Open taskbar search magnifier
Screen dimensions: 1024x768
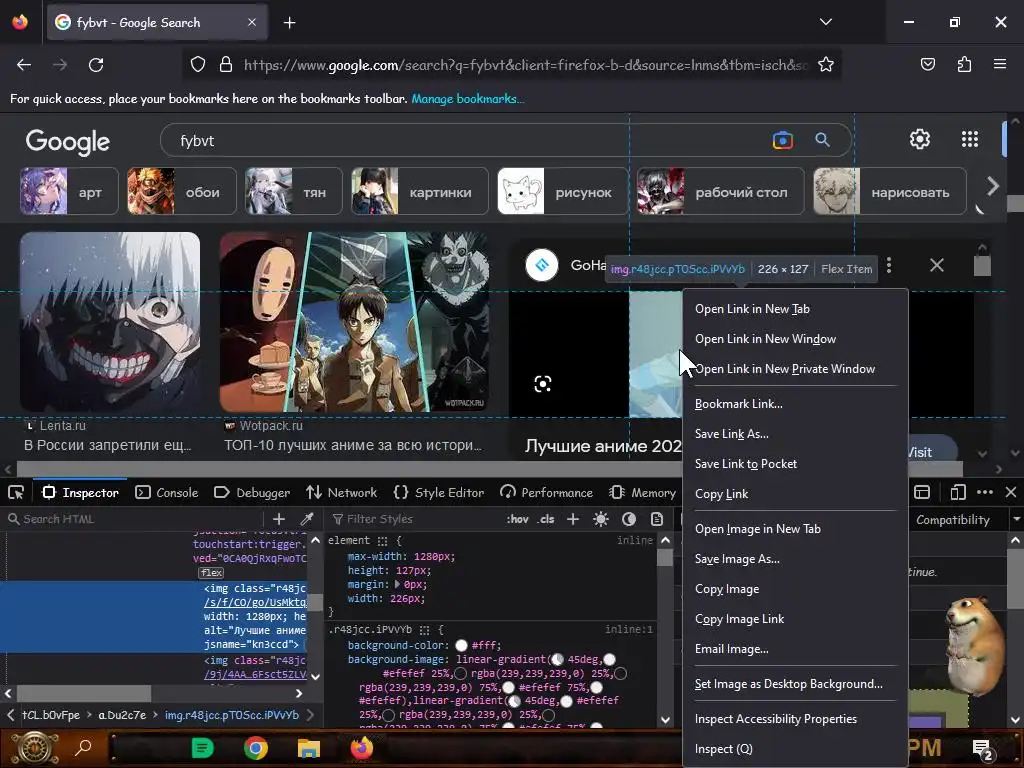click(x=83, y=748)
